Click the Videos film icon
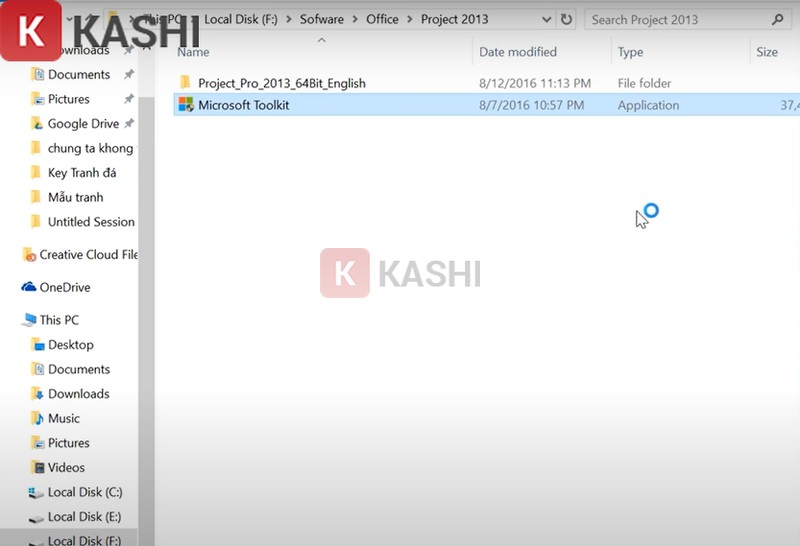 [38, 467]
